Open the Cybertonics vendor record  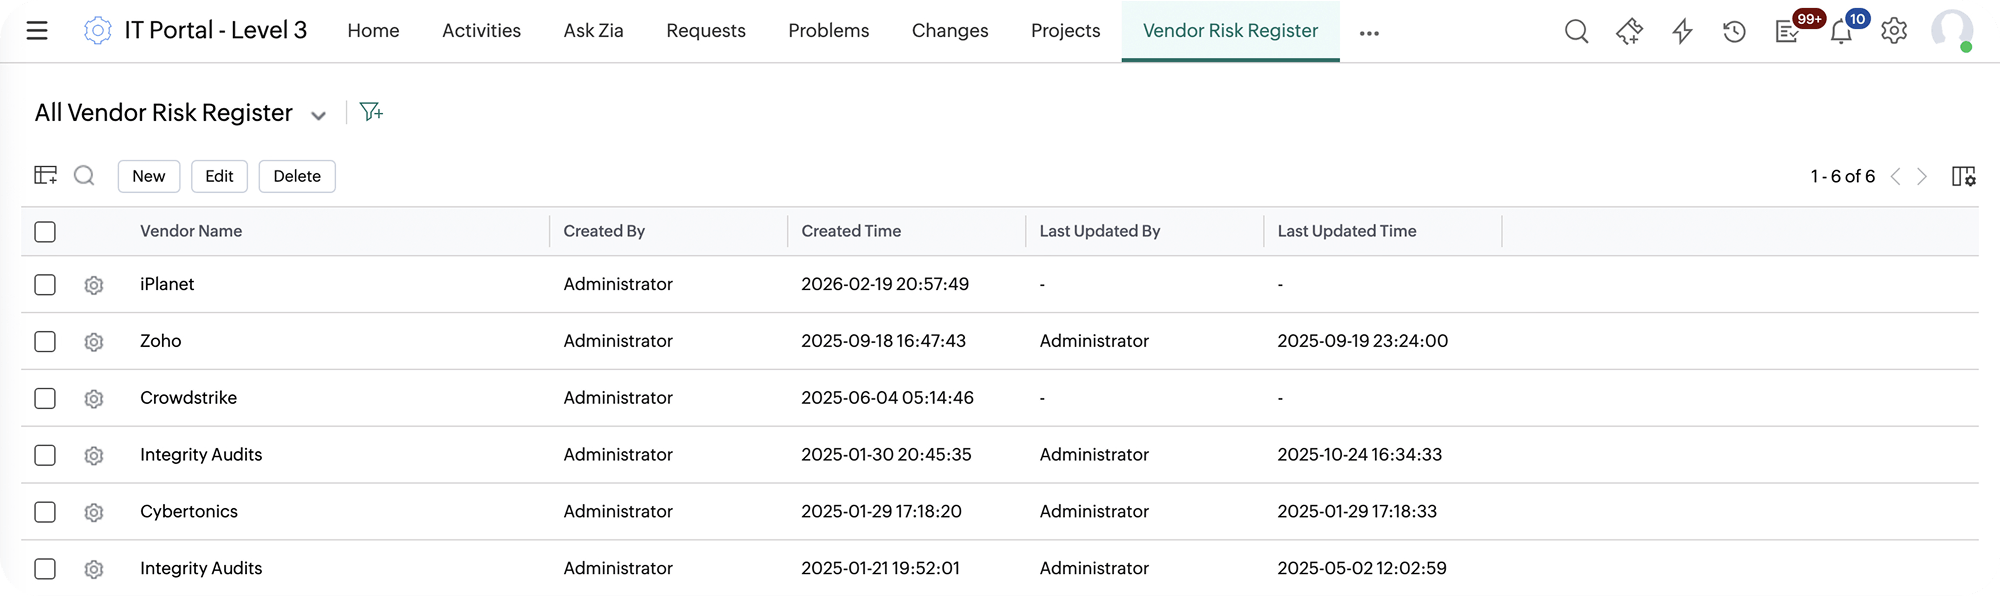click(x=189, y=511)
